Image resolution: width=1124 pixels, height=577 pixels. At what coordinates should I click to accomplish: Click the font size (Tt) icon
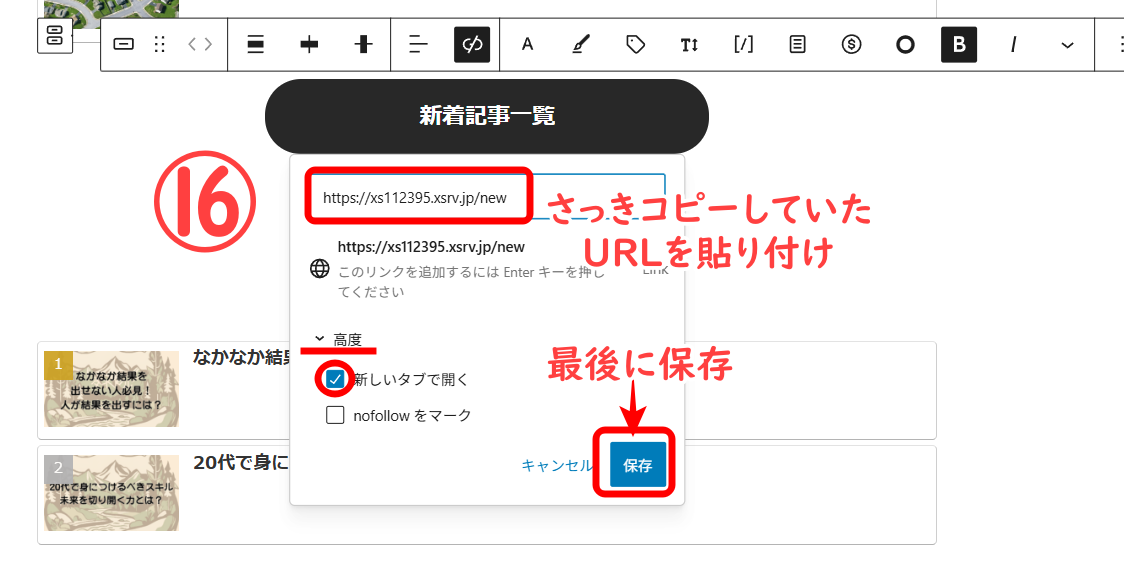coord(689,45)
